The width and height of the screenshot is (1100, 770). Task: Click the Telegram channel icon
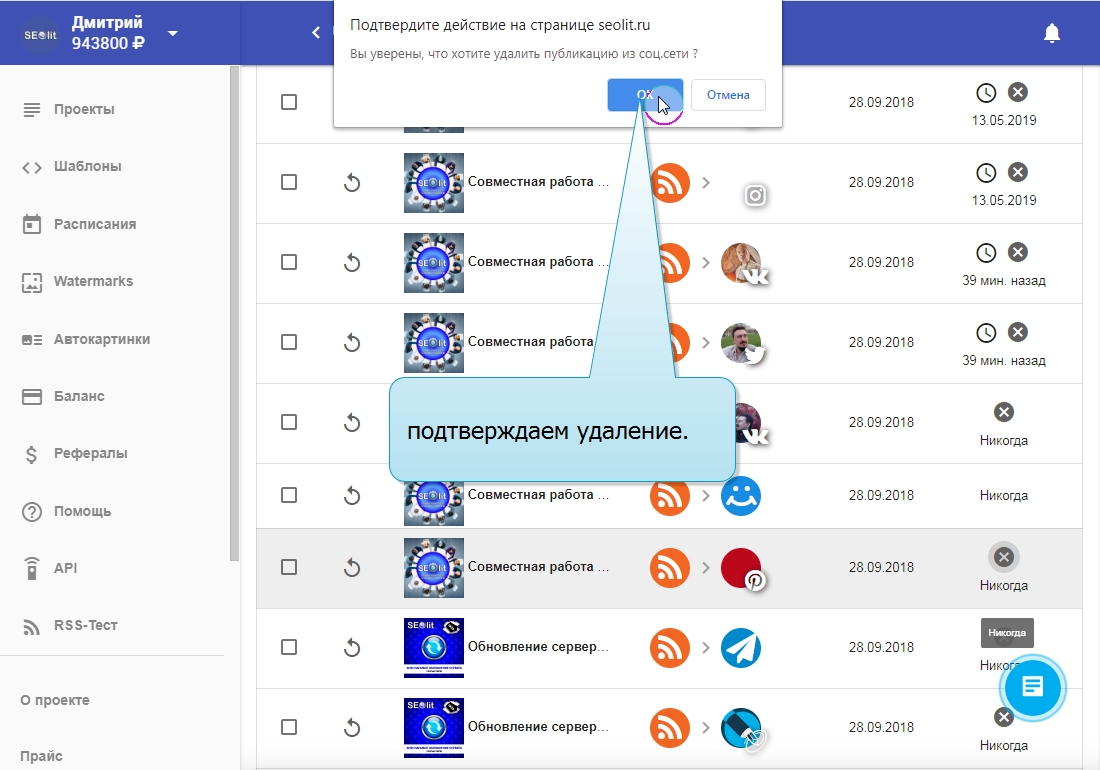click(741, 648)
